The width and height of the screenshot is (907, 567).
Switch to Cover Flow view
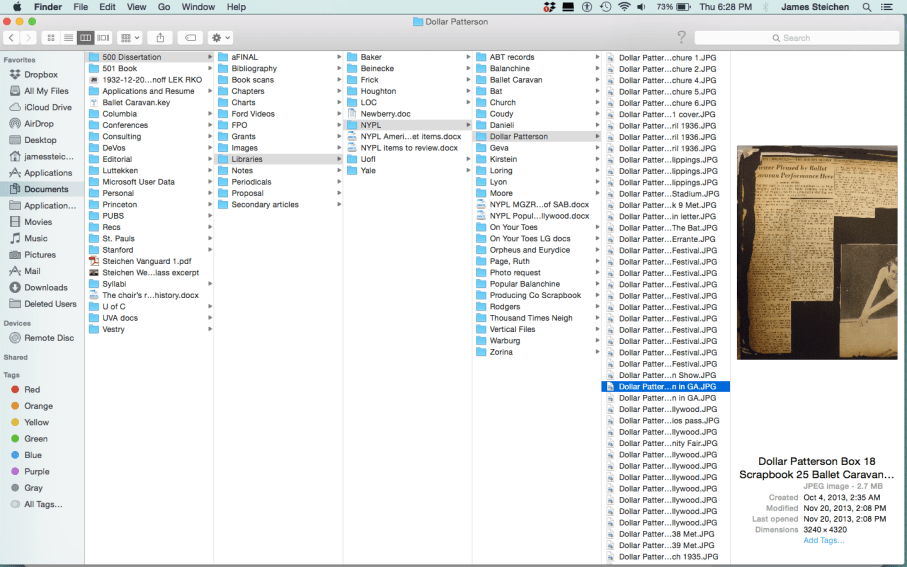(103, 38)
